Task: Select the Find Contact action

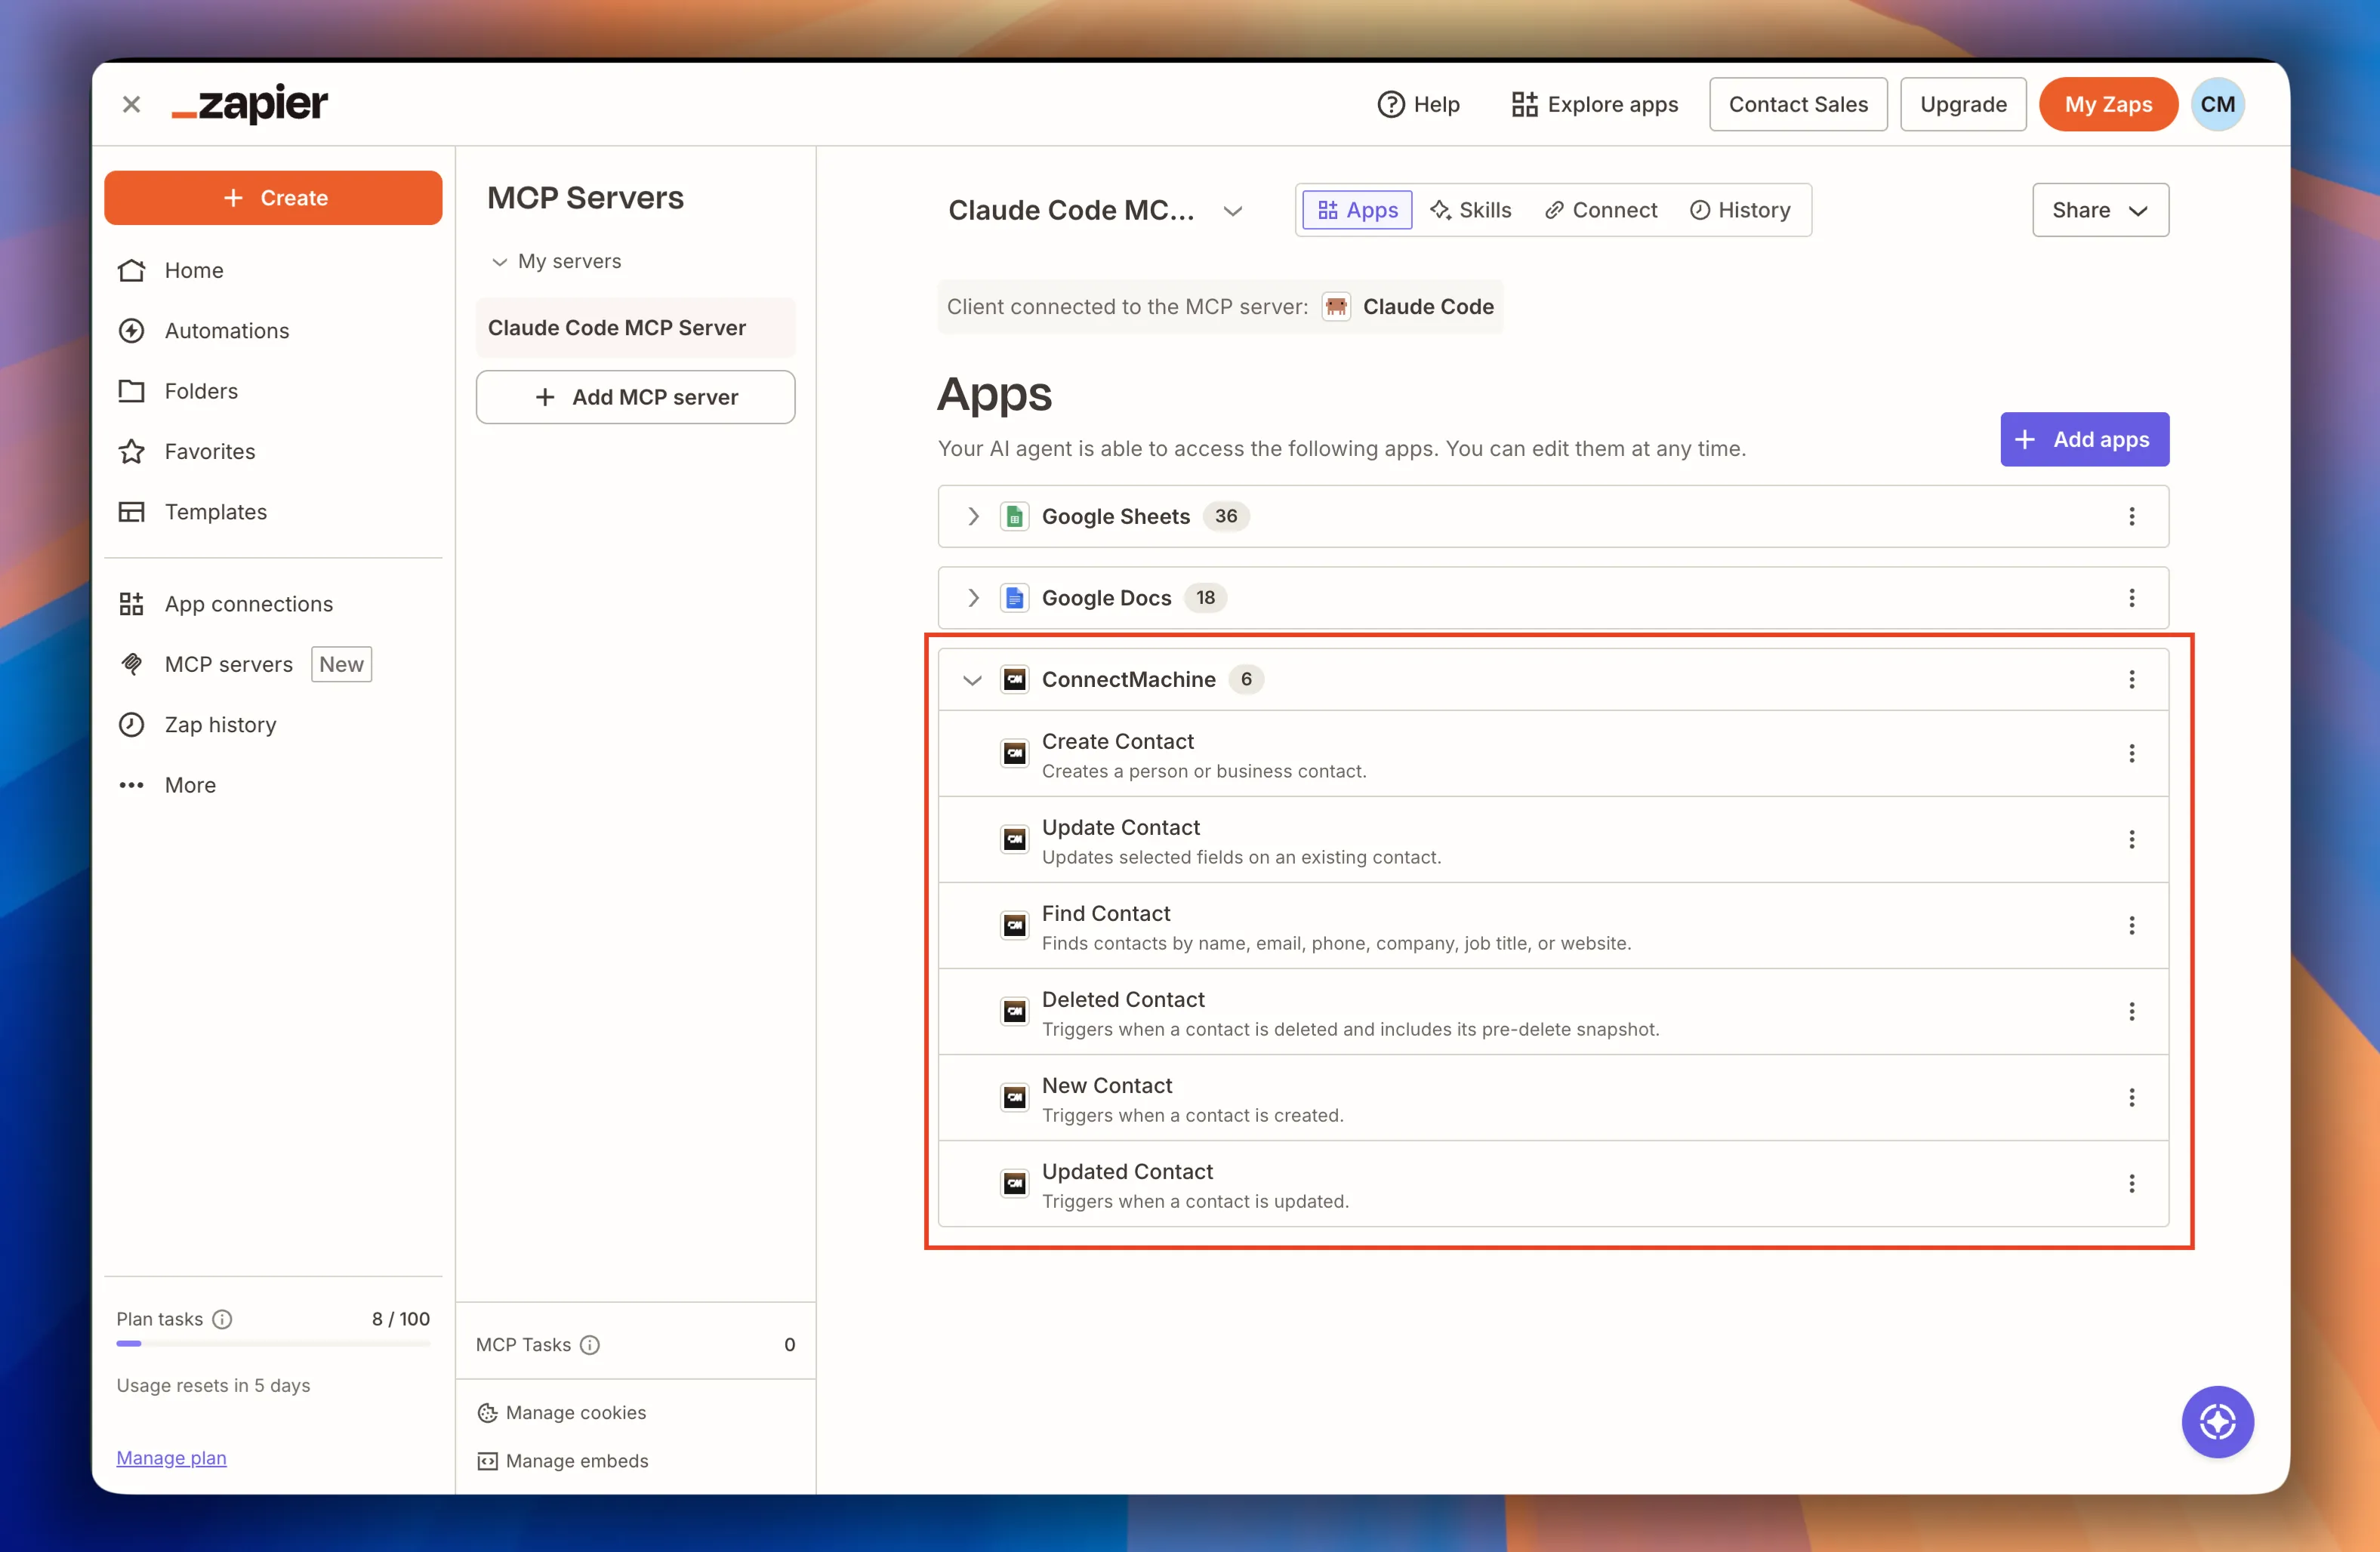Action: [x=1553, y=926]
